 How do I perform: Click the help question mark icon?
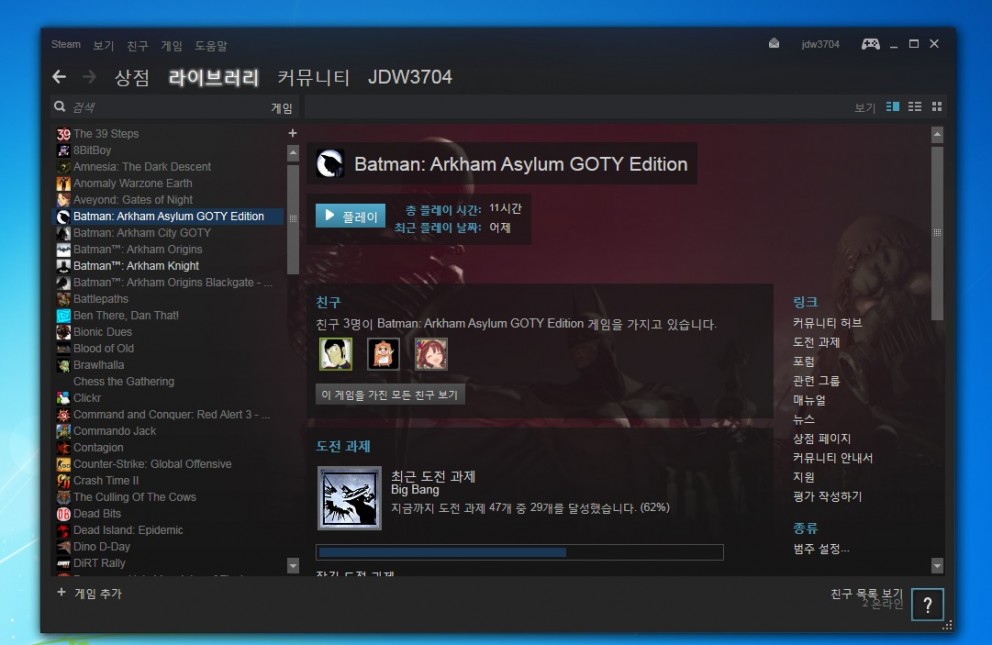(x=927, y=605)
